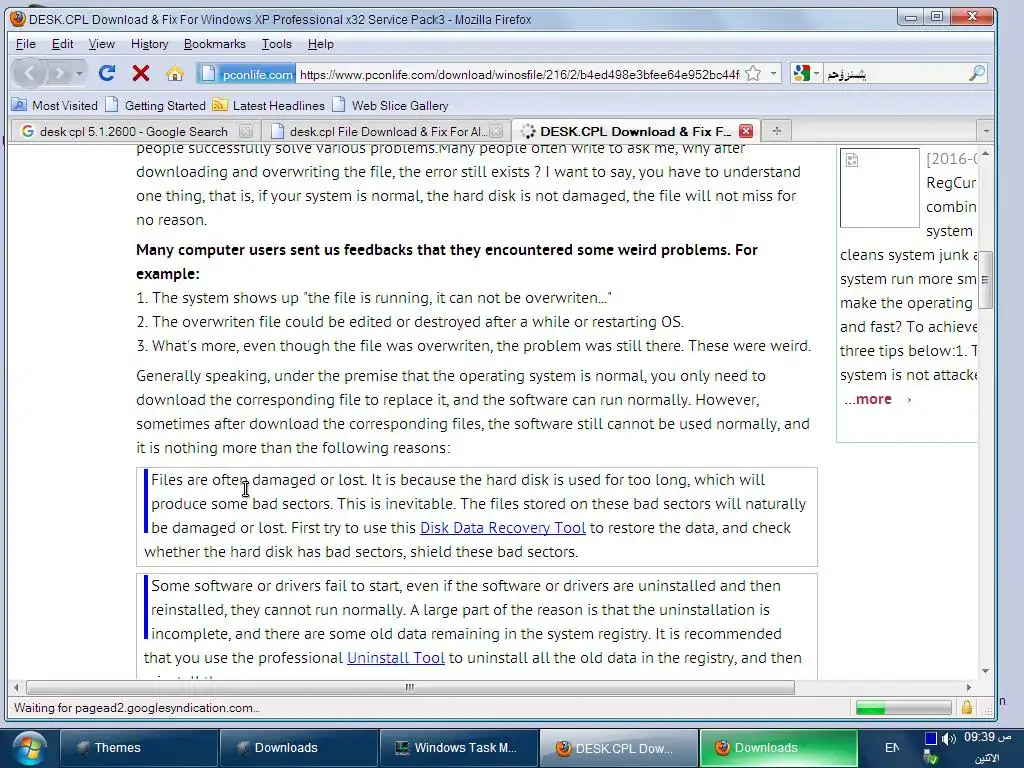Click the Firefox icon in the title bar
Screen dimensions: 1024x768
click(18, 18)
